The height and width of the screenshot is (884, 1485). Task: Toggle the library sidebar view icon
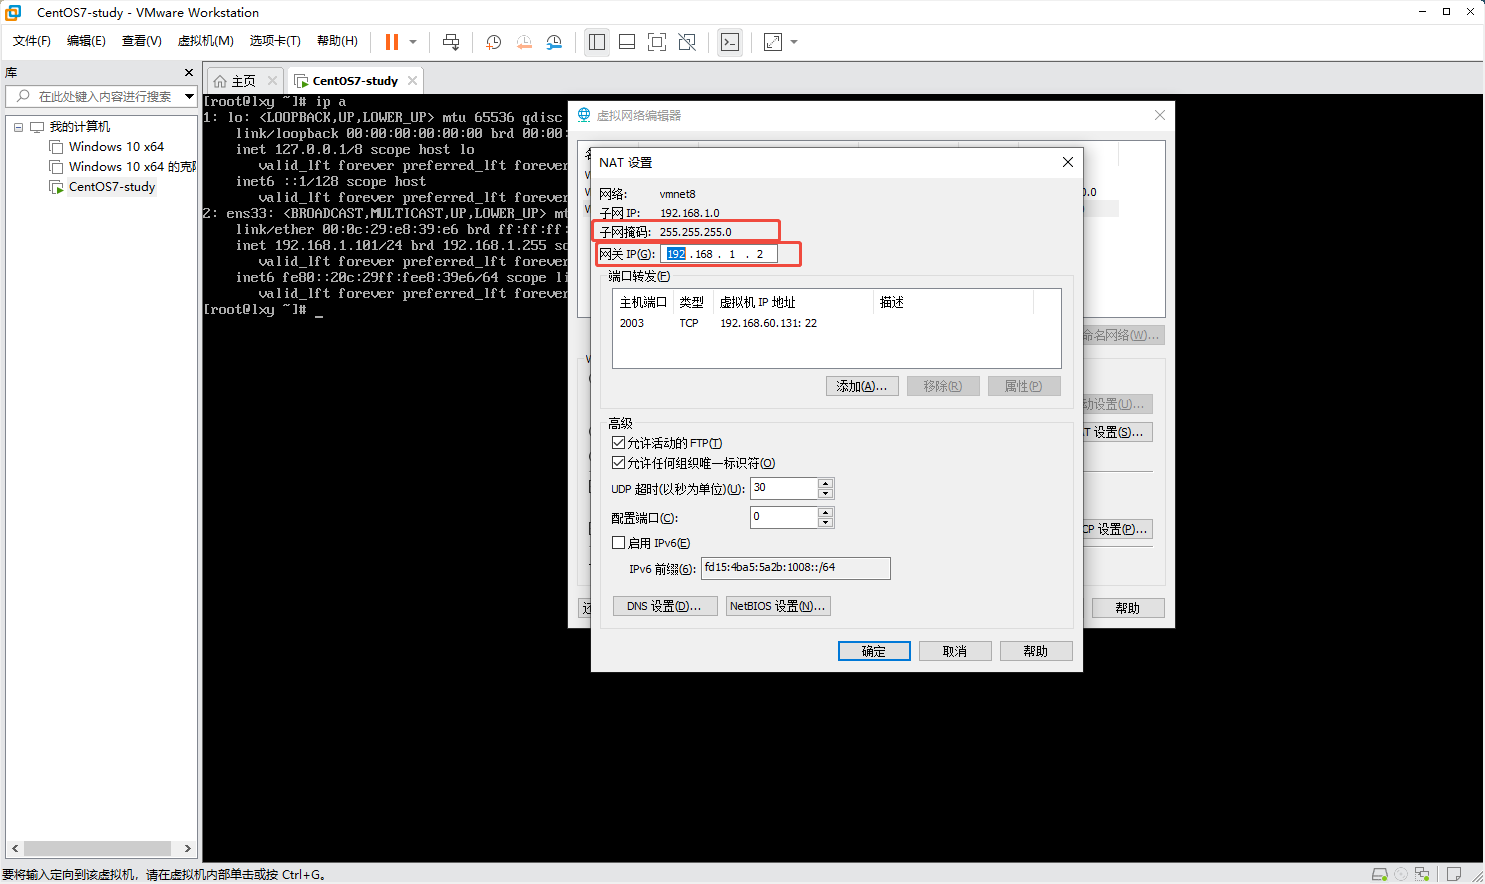[x=597, y=42]
